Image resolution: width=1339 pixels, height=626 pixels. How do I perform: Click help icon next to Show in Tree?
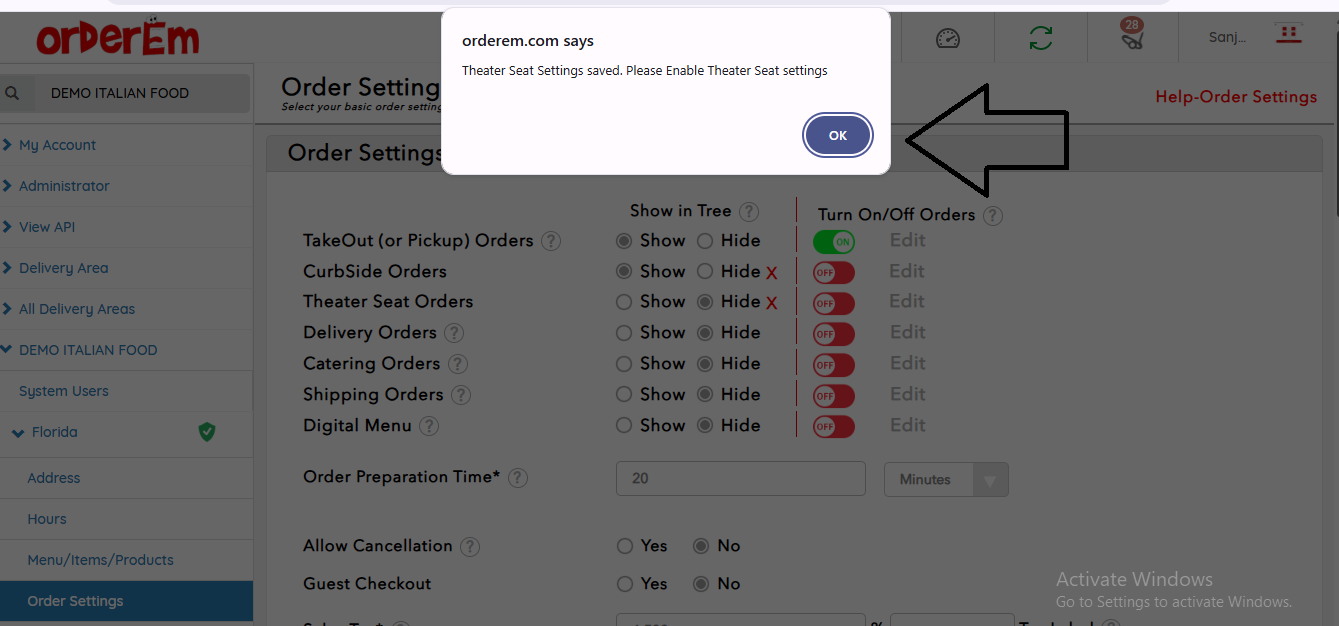(749, 212)
